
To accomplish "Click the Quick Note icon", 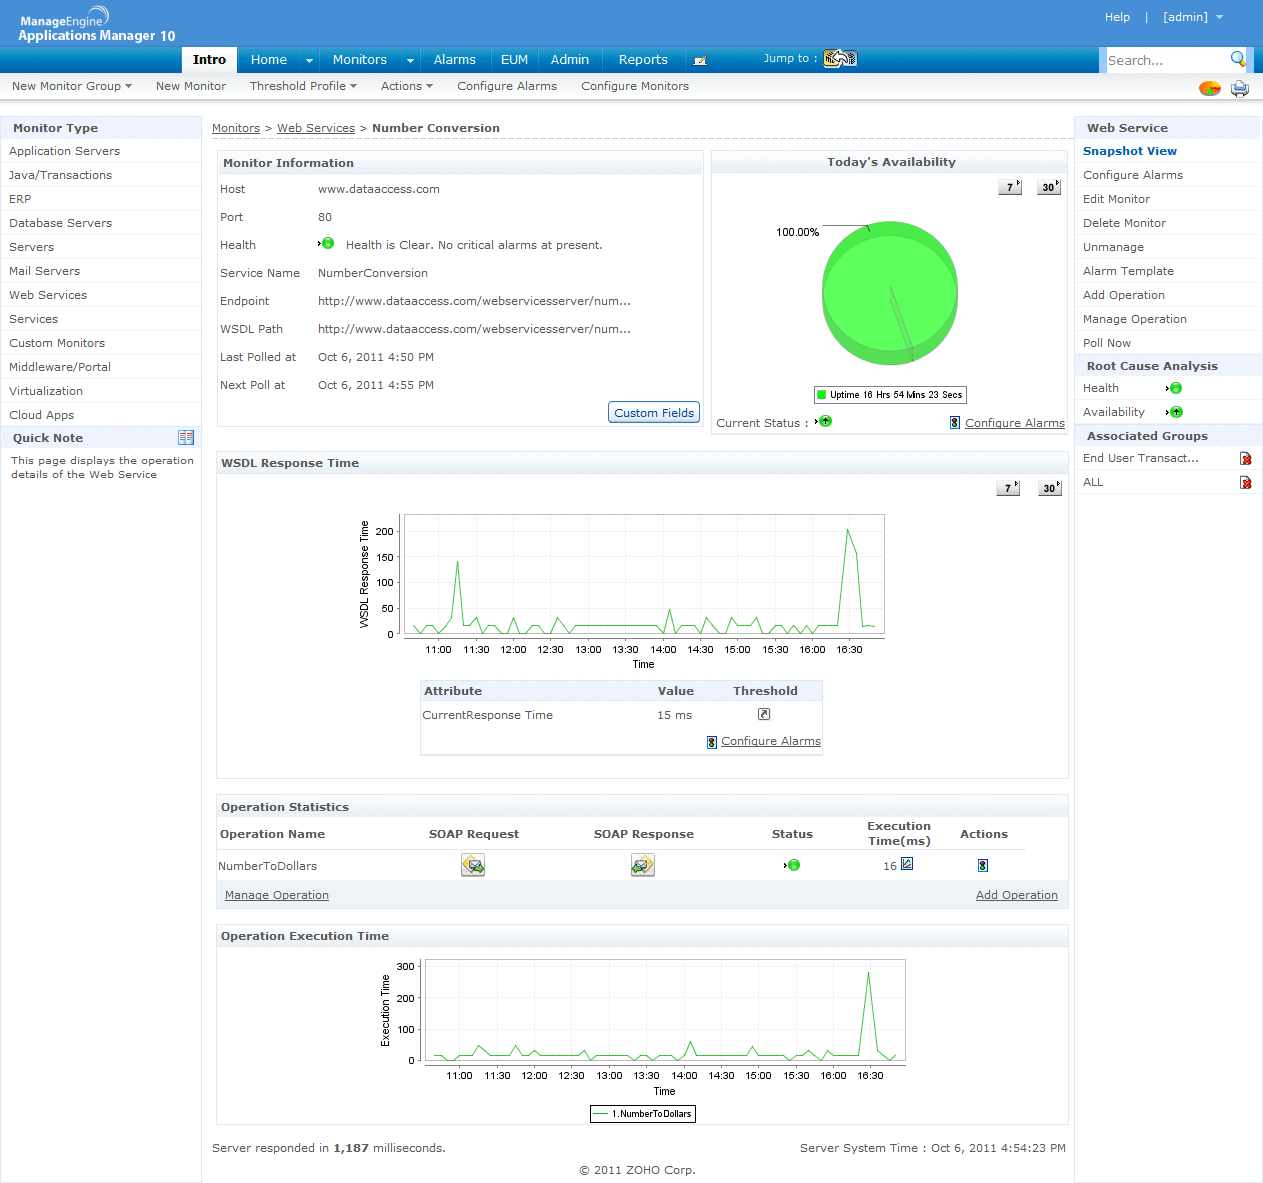I will click(186, 438).
